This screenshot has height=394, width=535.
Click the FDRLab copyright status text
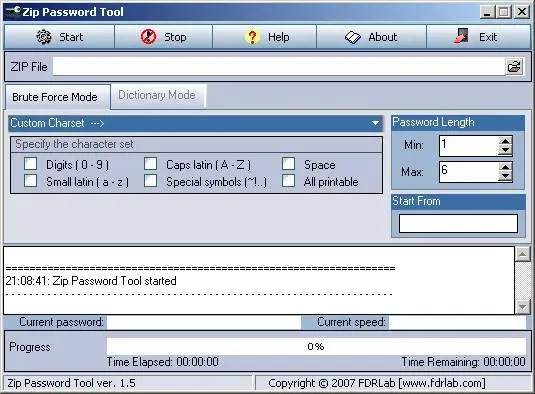377,383
